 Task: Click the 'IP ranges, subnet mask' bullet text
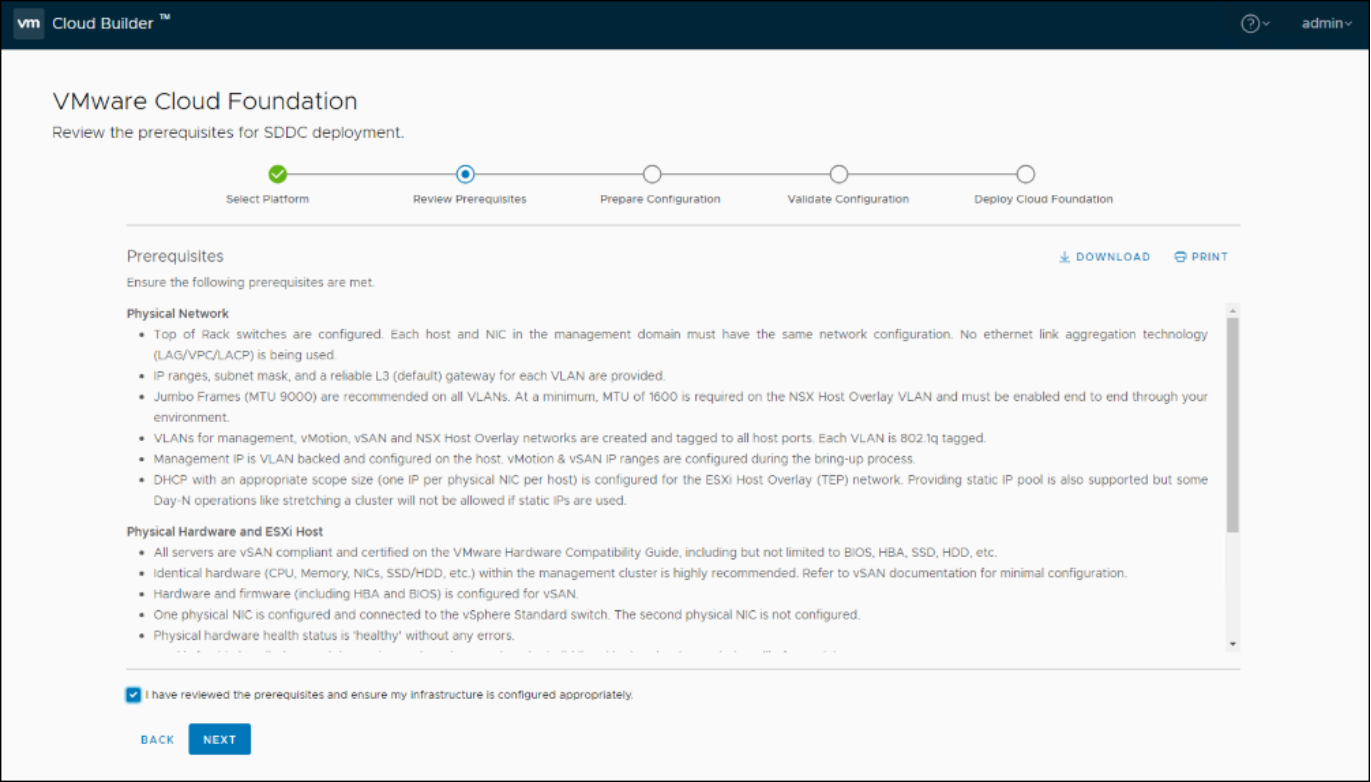tap(409, 376)
